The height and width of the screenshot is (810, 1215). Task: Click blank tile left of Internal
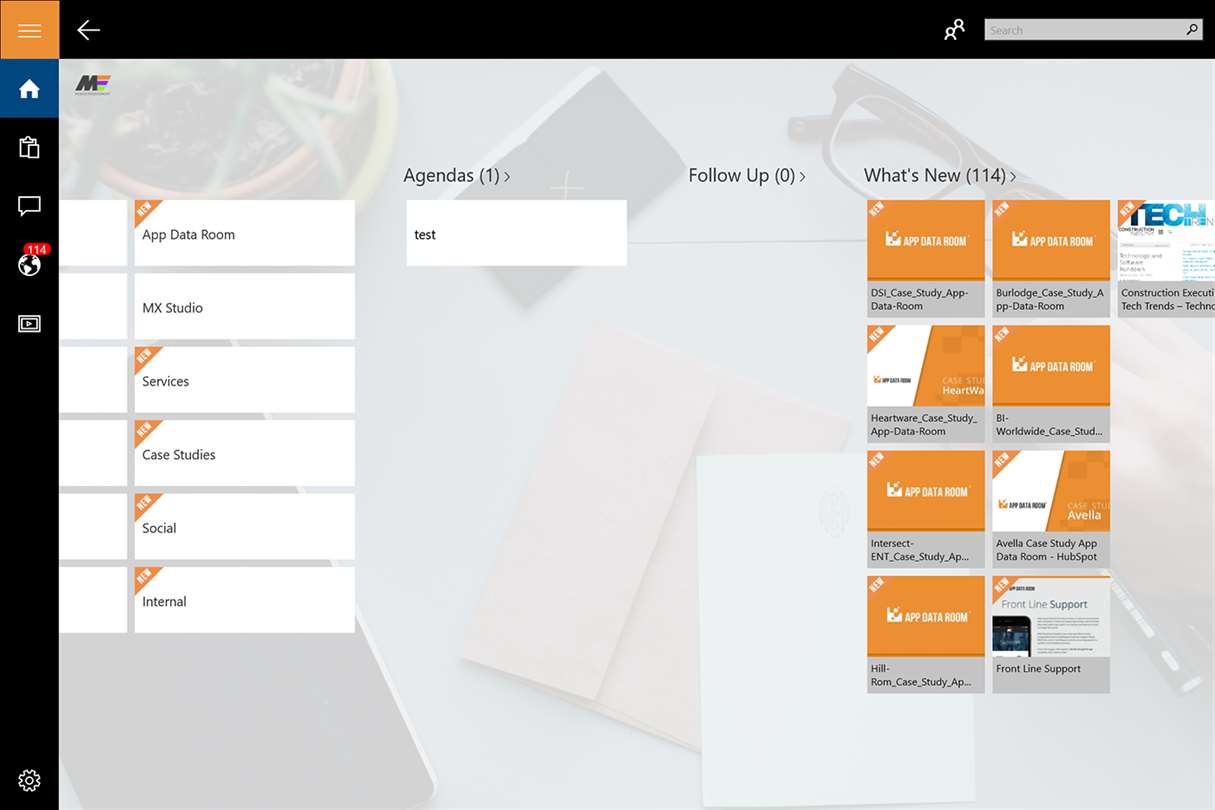93,600
